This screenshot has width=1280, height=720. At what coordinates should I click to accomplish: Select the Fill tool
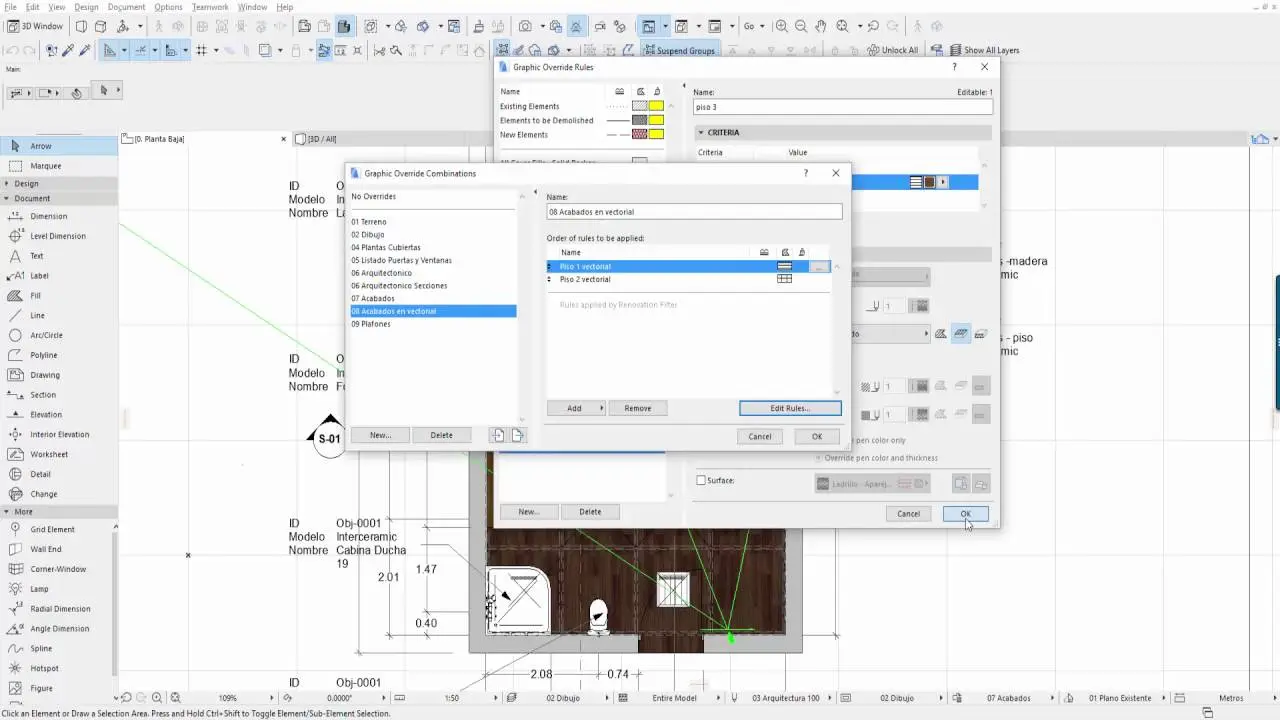(x=38, y=295)
